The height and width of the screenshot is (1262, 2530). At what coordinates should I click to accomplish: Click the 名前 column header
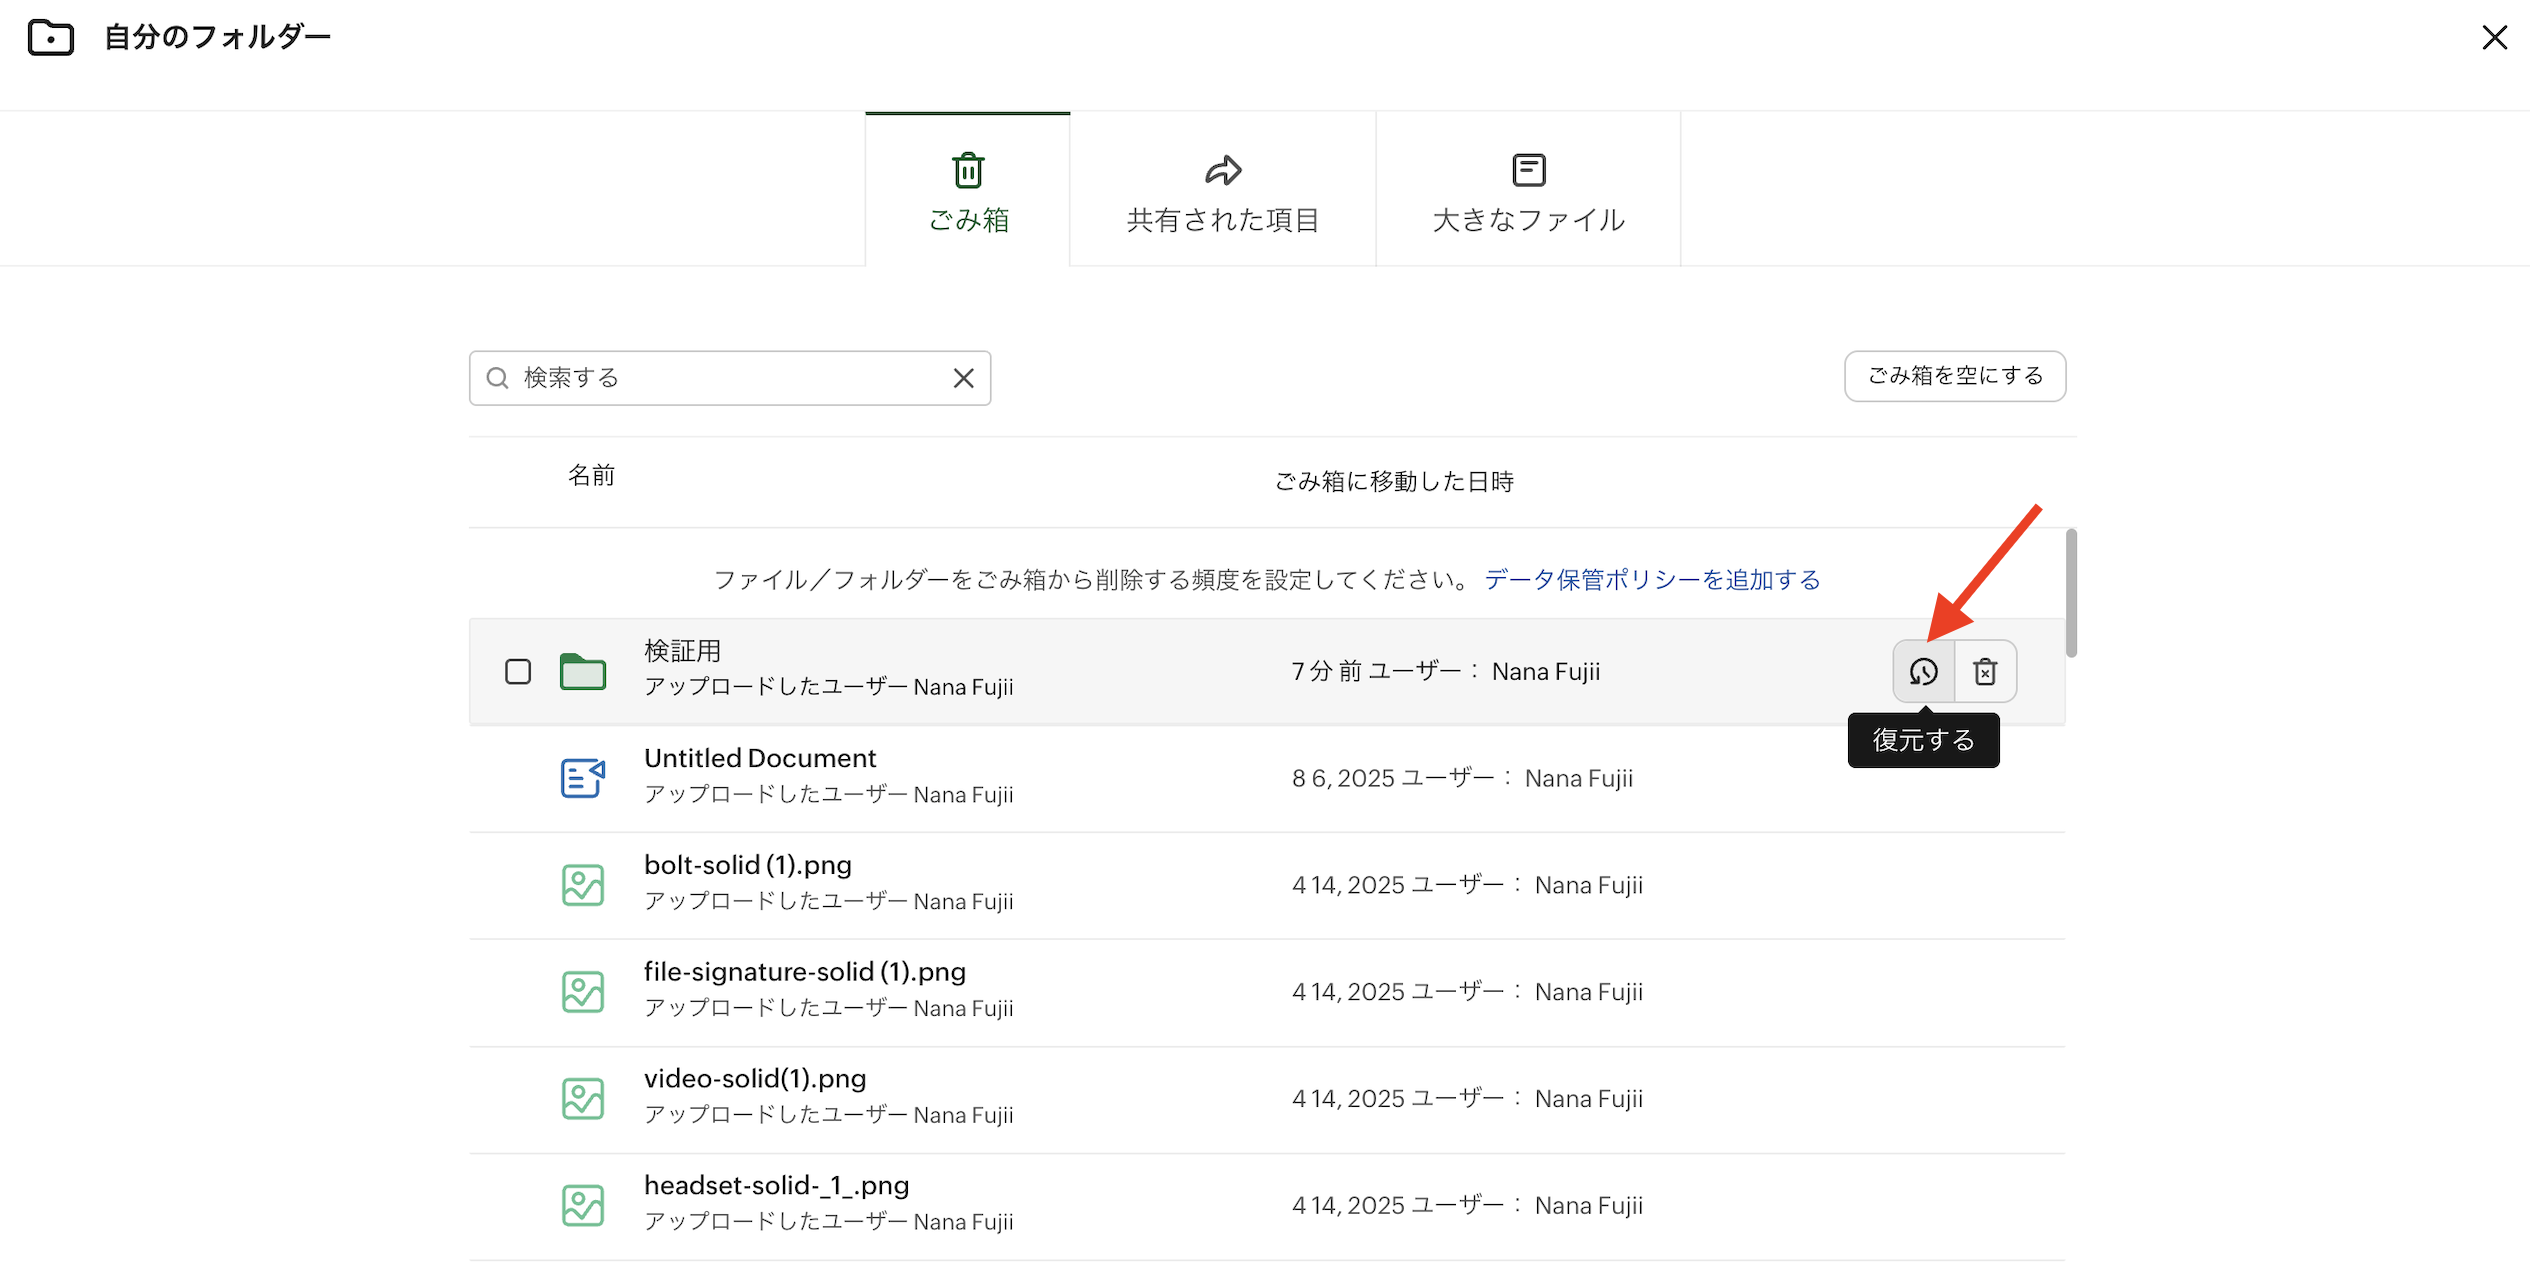tap(591, 476)
